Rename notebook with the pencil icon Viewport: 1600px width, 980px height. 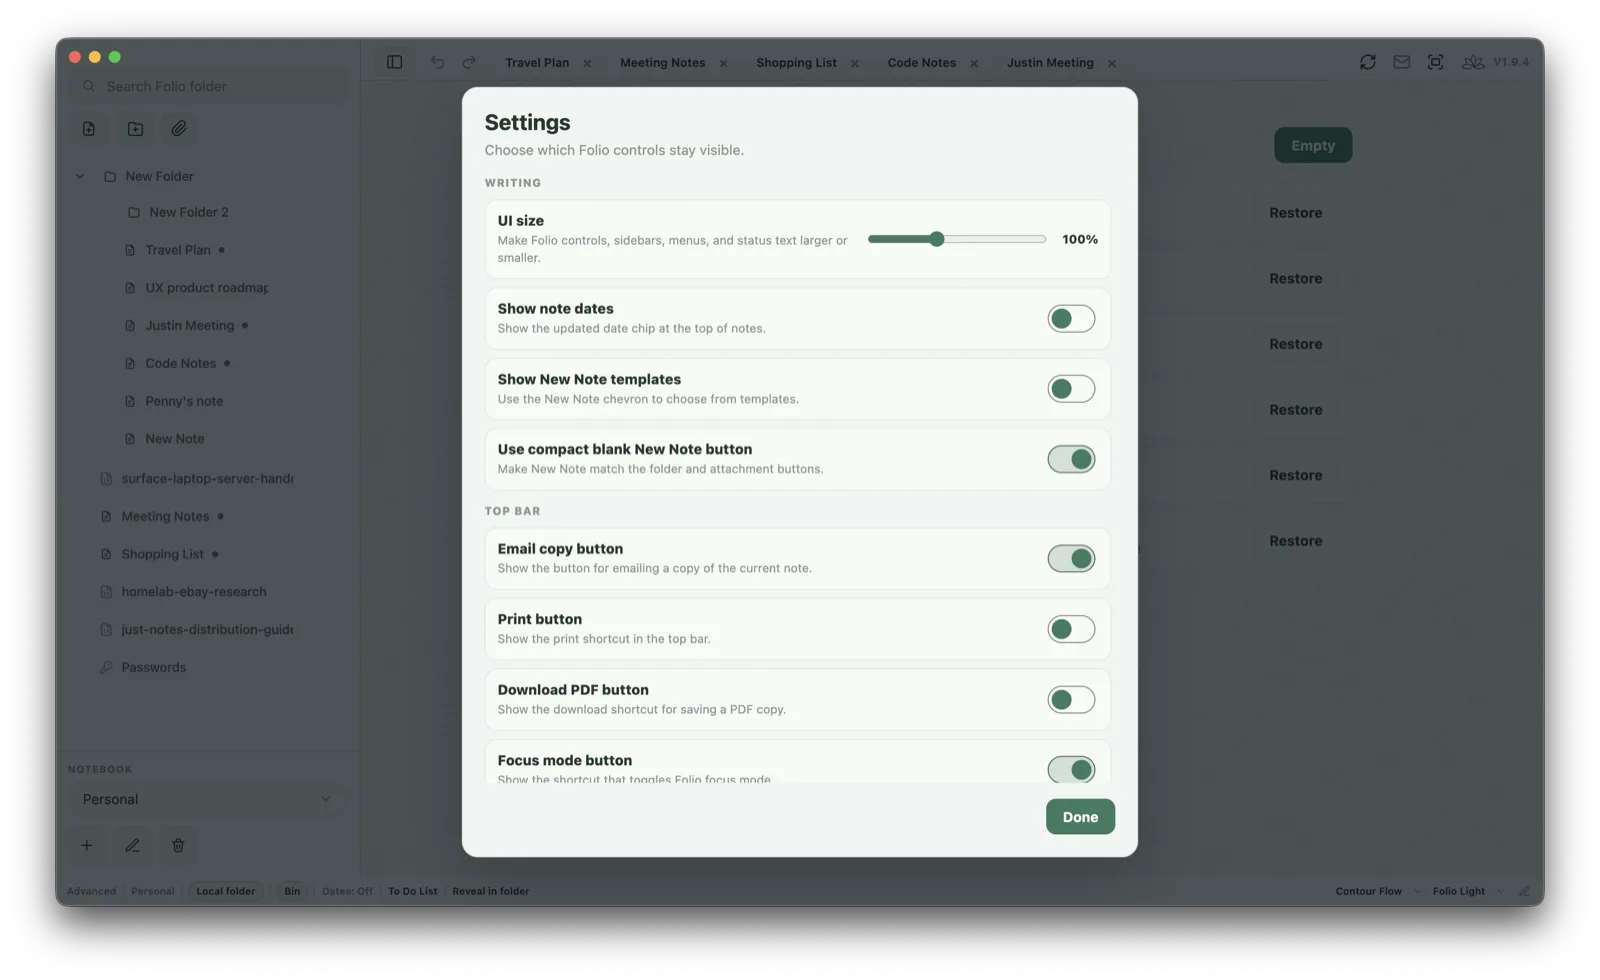[132, 846]
